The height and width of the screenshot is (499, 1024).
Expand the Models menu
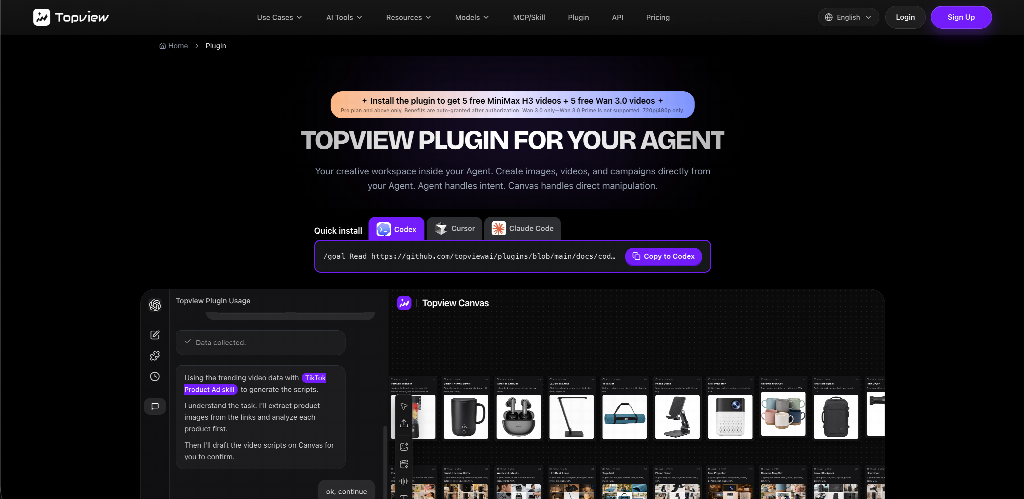472,18
